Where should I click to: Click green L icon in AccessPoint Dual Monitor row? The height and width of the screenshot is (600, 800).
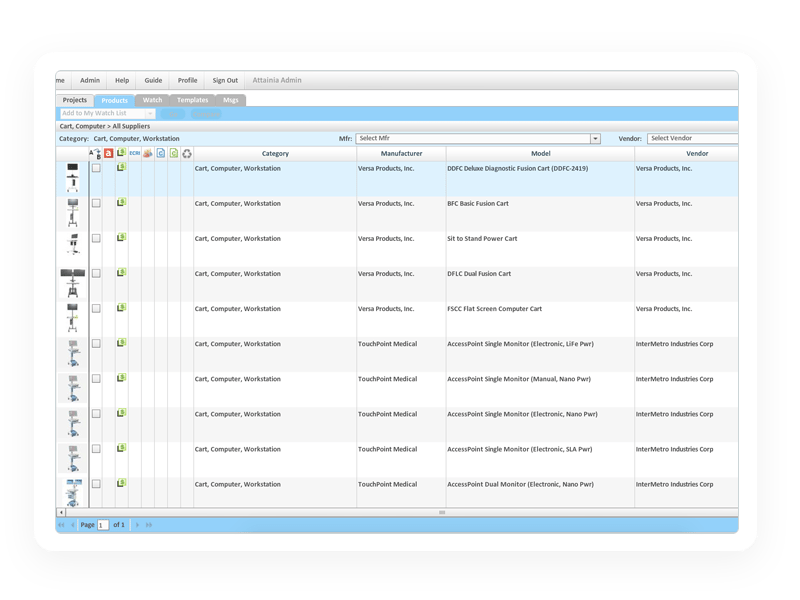[121, 483]
